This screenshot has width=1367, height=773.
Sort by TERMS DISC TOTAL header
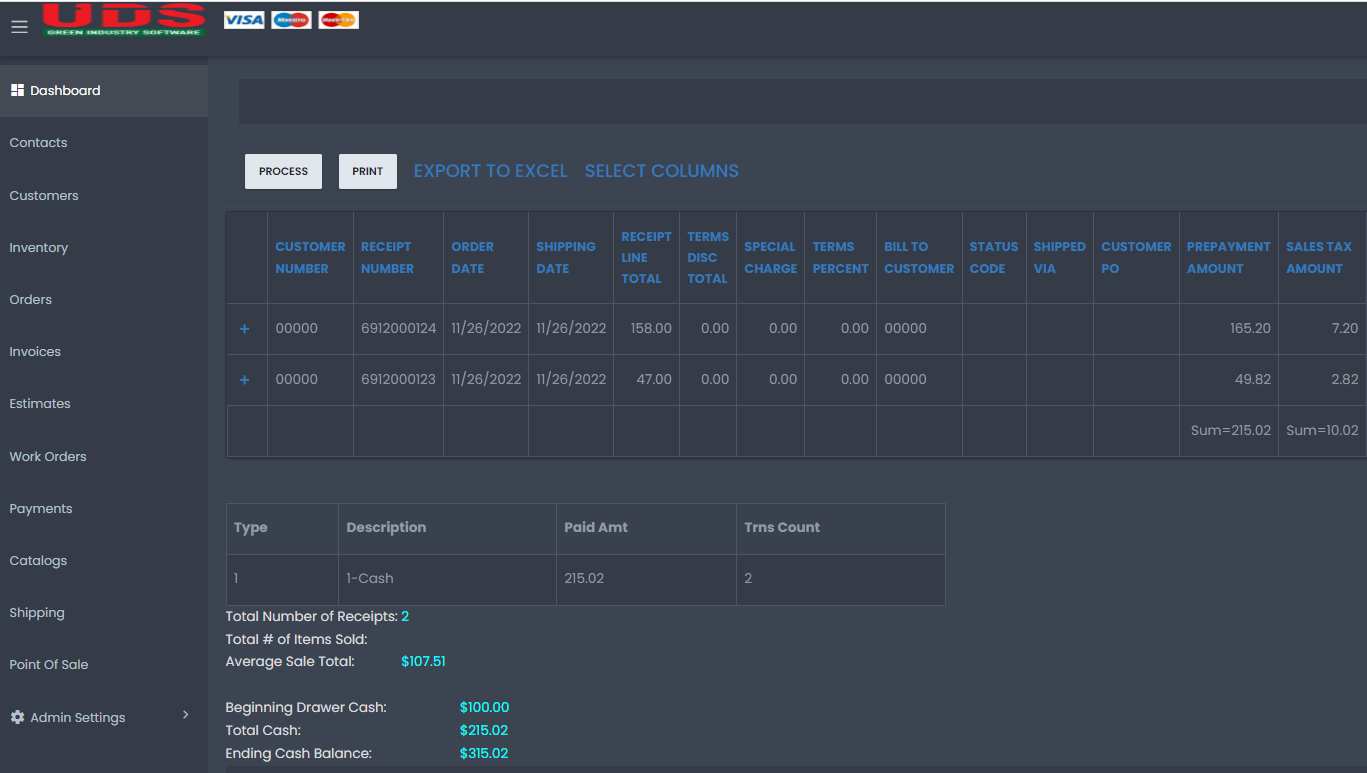click(x=708, y=257)
